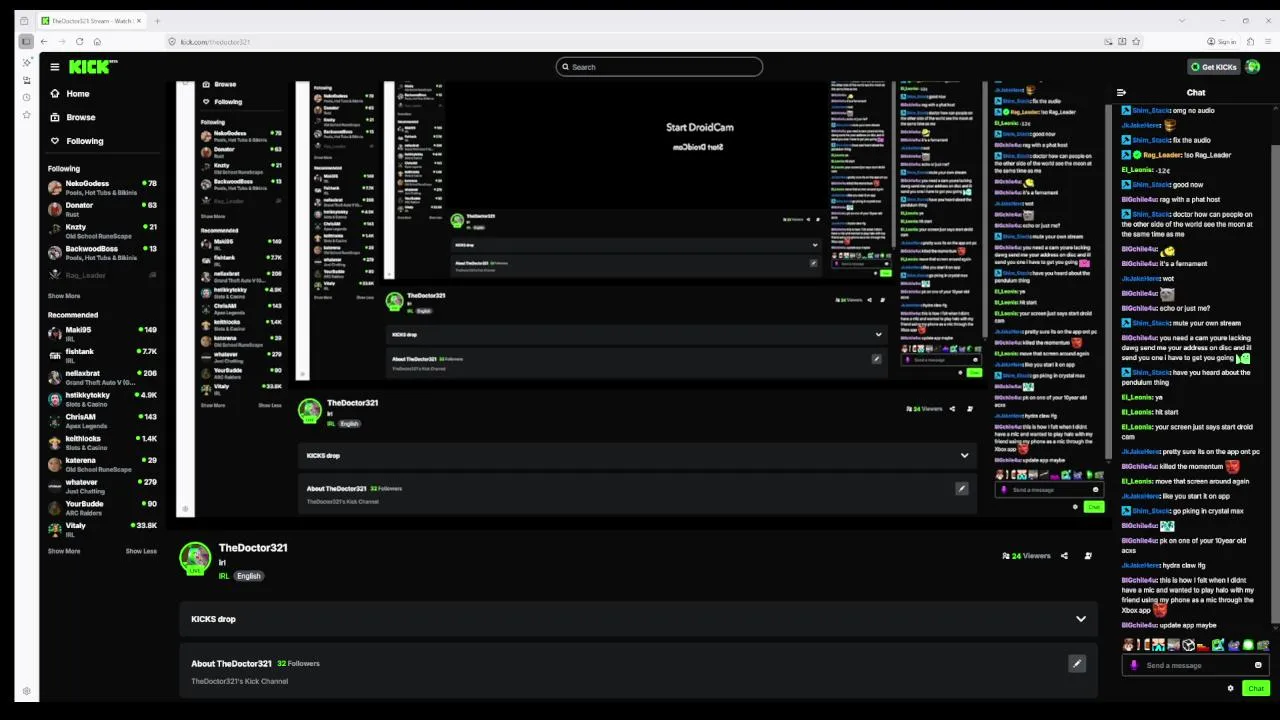Image resolution: width=1280 pixels, height=720 pixels.
Task: Open whatever Just Chatting channel
Action: tap(103, 487)
